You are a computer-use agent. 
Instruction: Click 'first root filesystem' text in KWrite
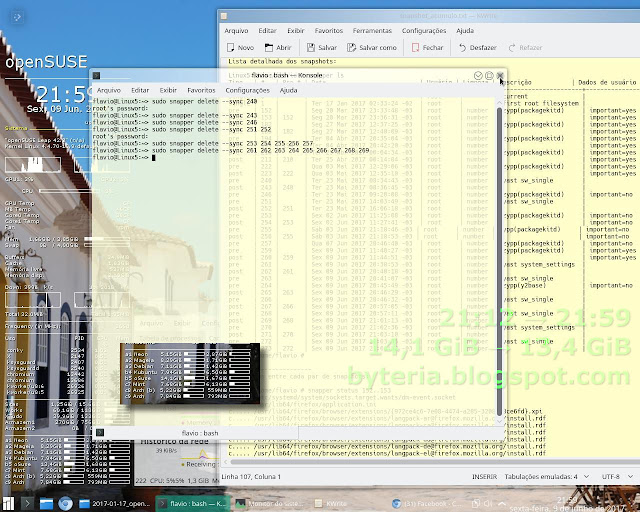point(541,103)
